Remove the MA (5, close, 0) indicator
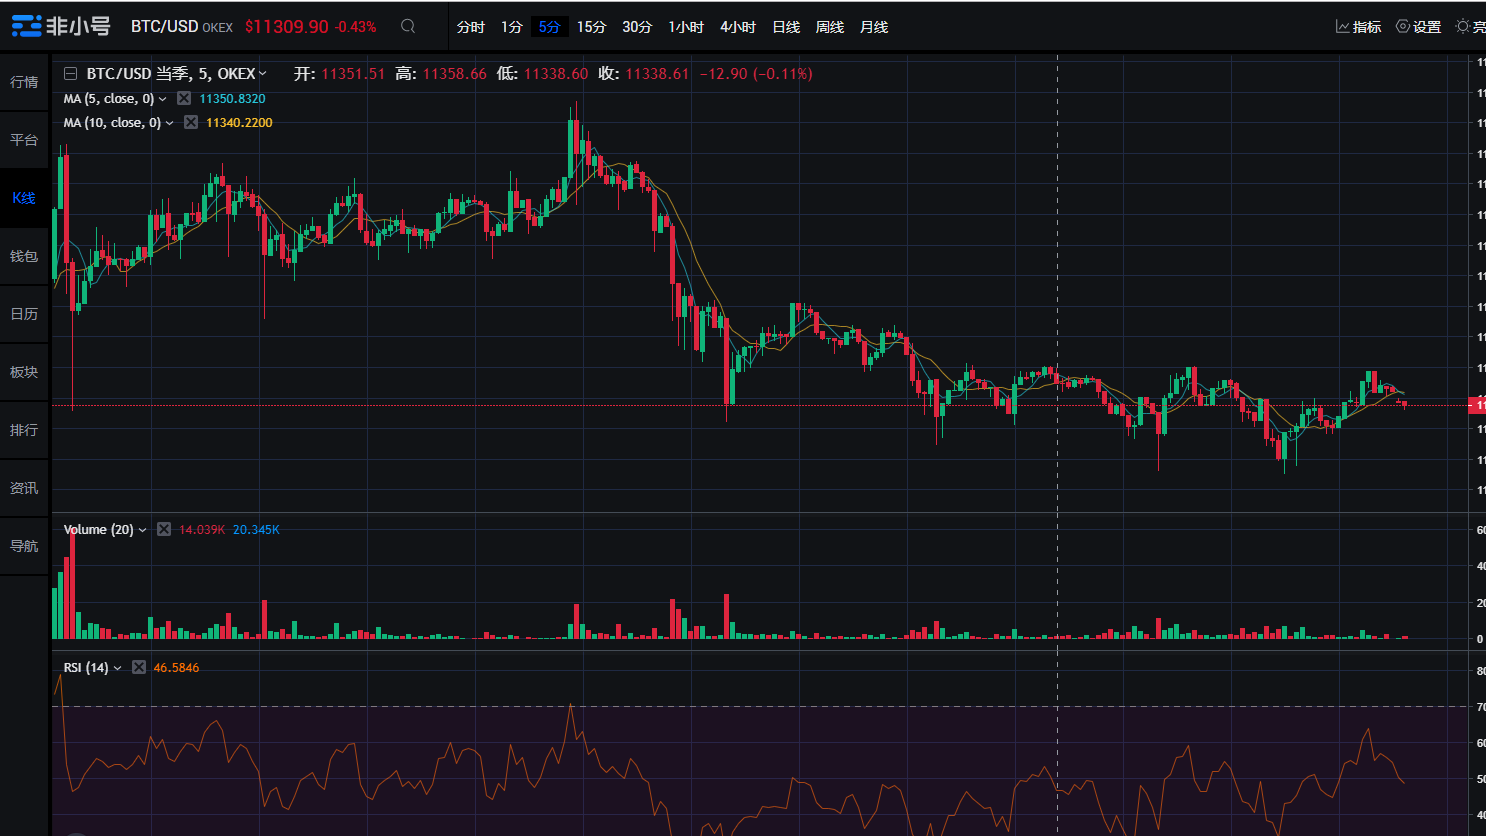The height and width of the screenshot is (836, 1486). (183, 98)
